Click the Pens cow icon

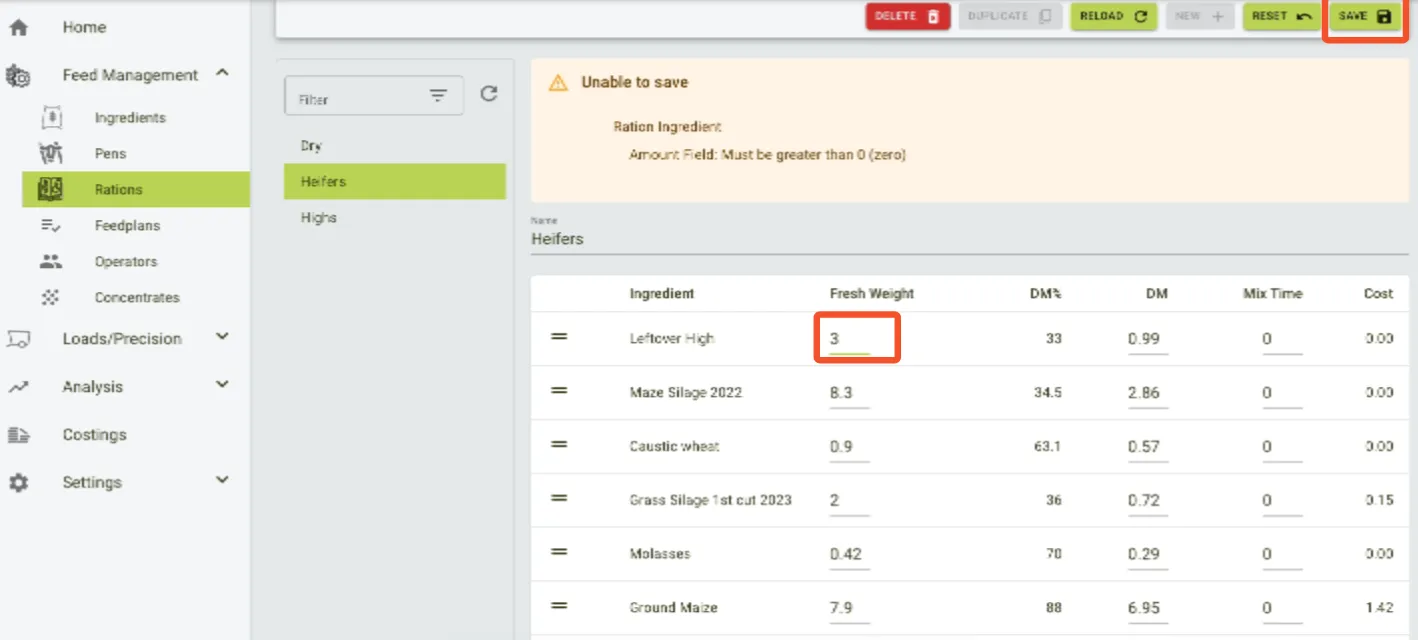tap(51, 154)
